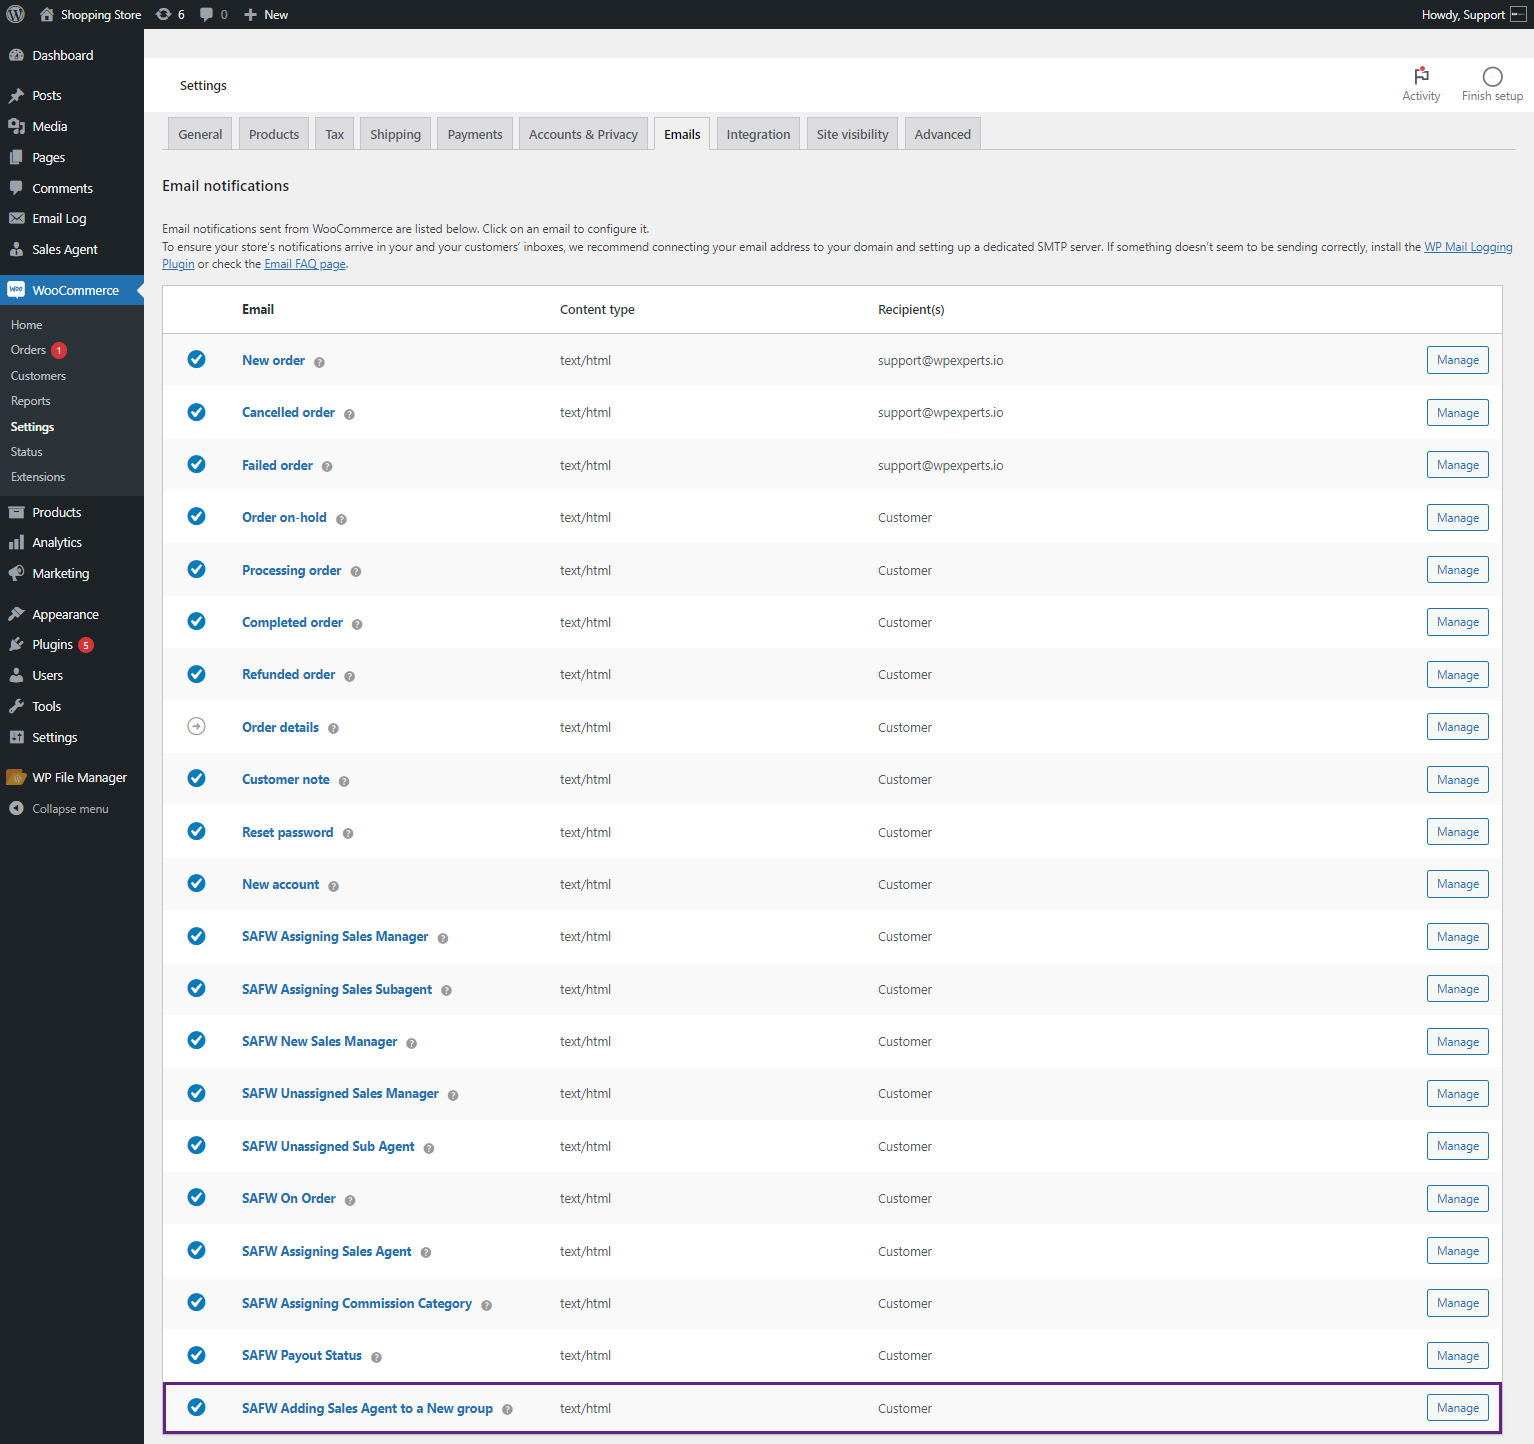Open the Shopping Store site menu
1534x1444 pixels.
[x=91, y=14]
